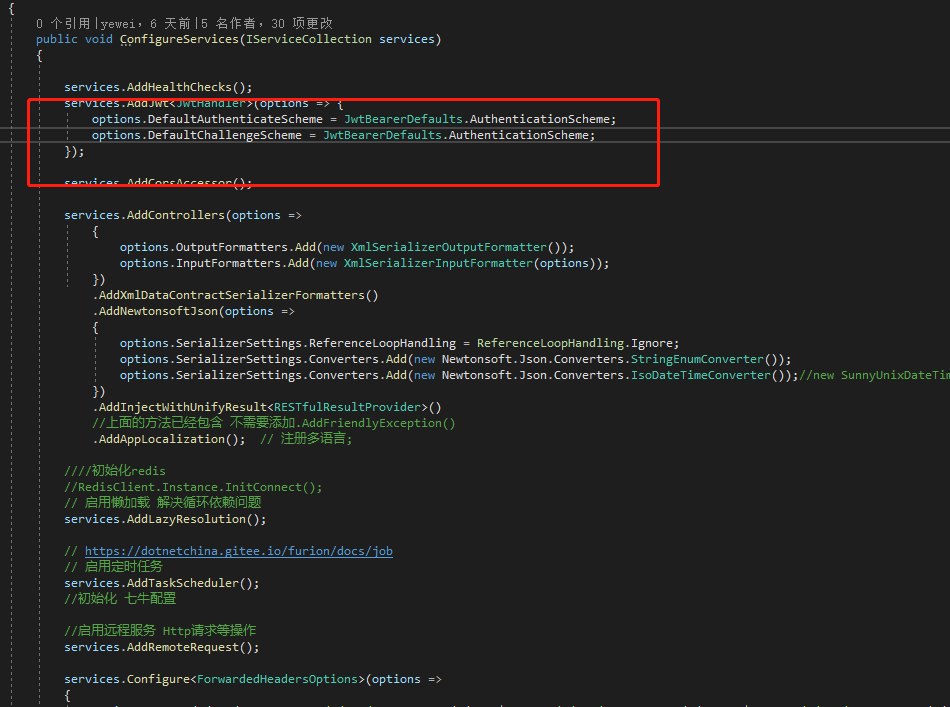This screenshot has height=707, width=950.
Task: Click InputFormatters property
Action: tap(228, 263)
